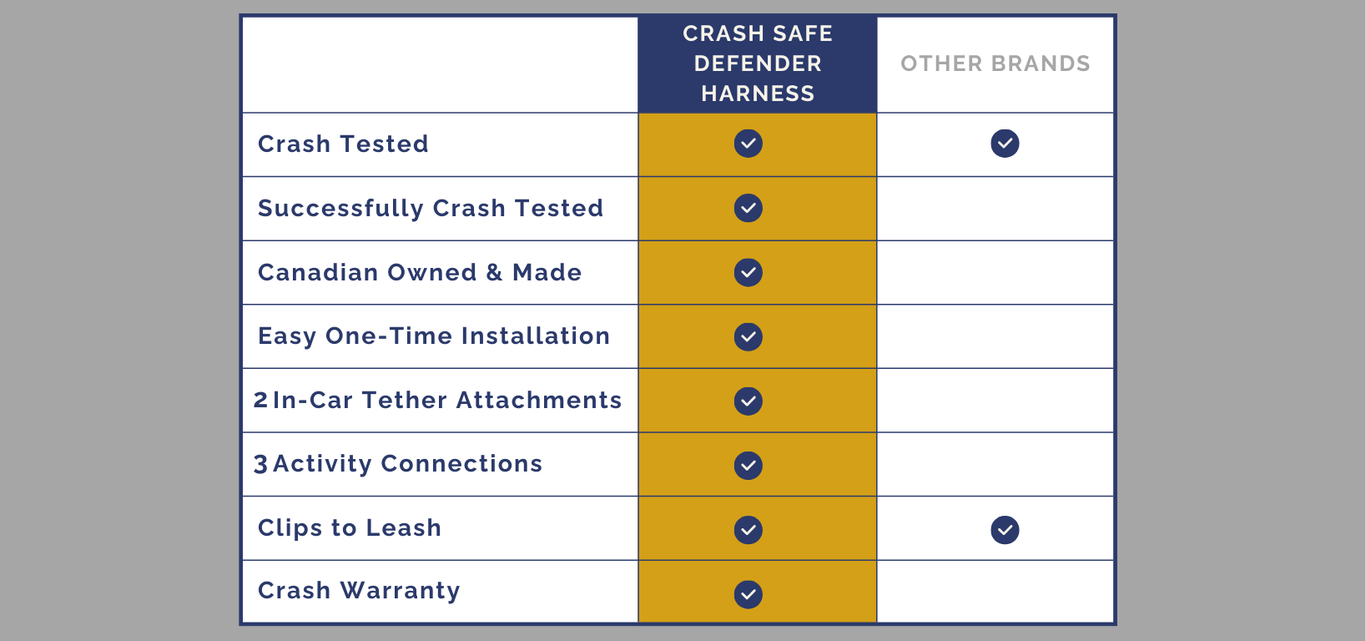Click the Successfully Crash Tested label
1366x641 pixels.
click(x=430, y=208)
